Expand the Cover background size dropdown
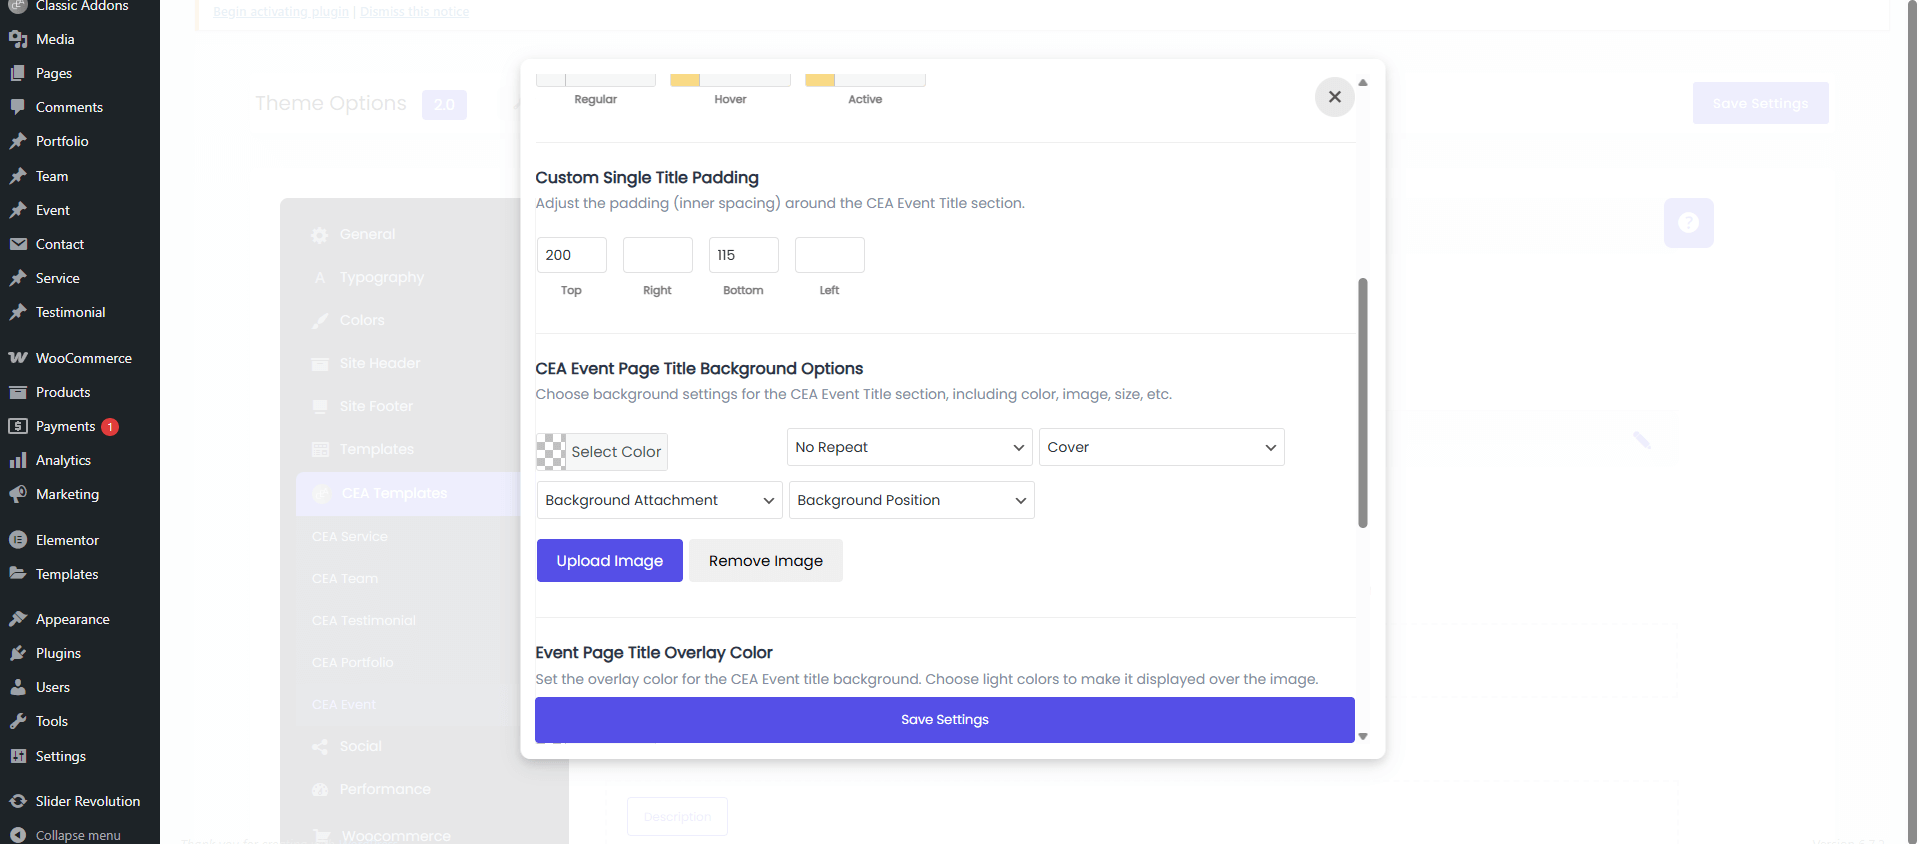This screenshot has height=844, width=1919. (x=1161, y=447)
